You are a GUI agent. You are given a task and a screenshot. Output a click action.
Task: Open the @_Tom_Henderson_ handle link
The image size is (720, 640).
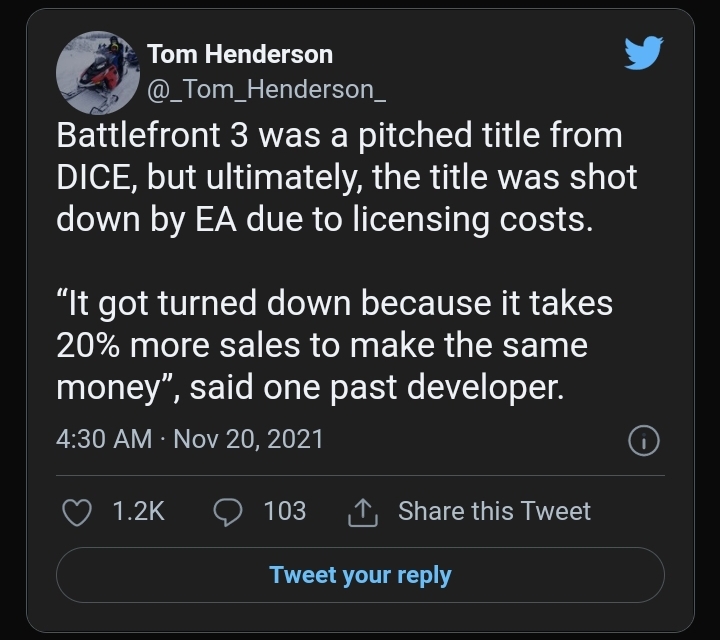266,89
